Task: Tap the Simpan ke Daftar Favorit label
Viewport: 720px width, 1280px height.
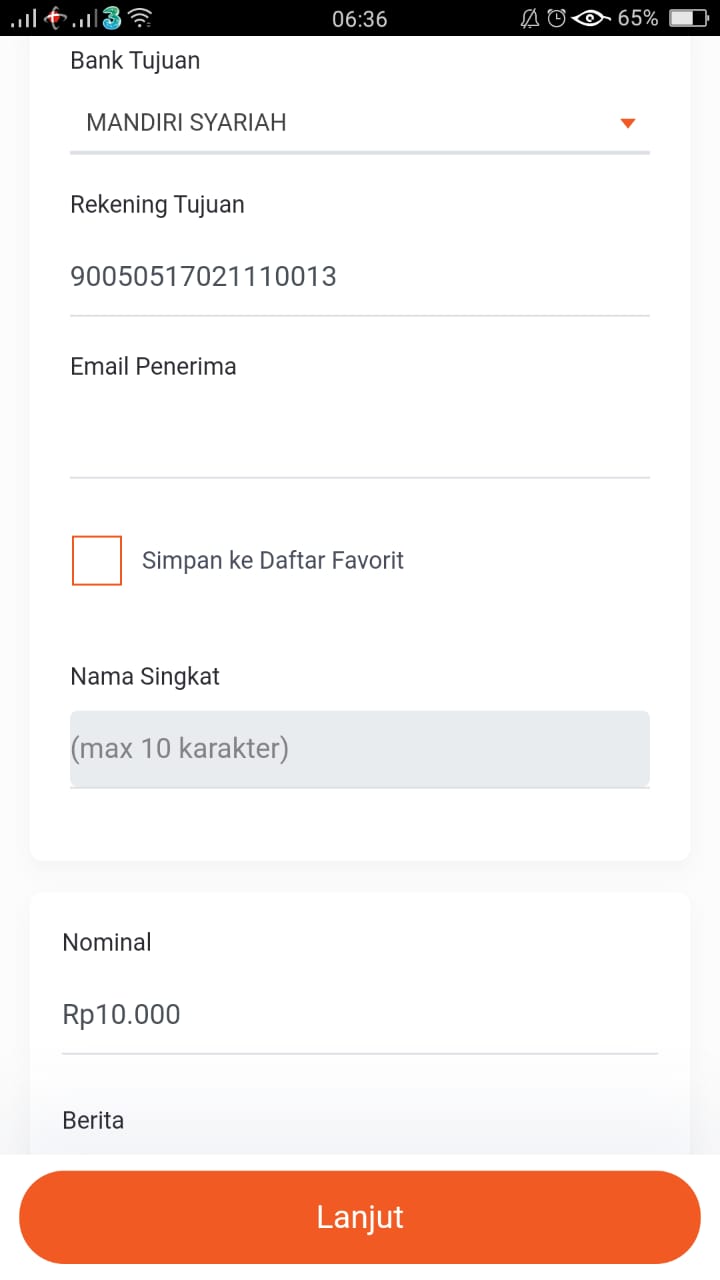Action: tap(272, 560)
